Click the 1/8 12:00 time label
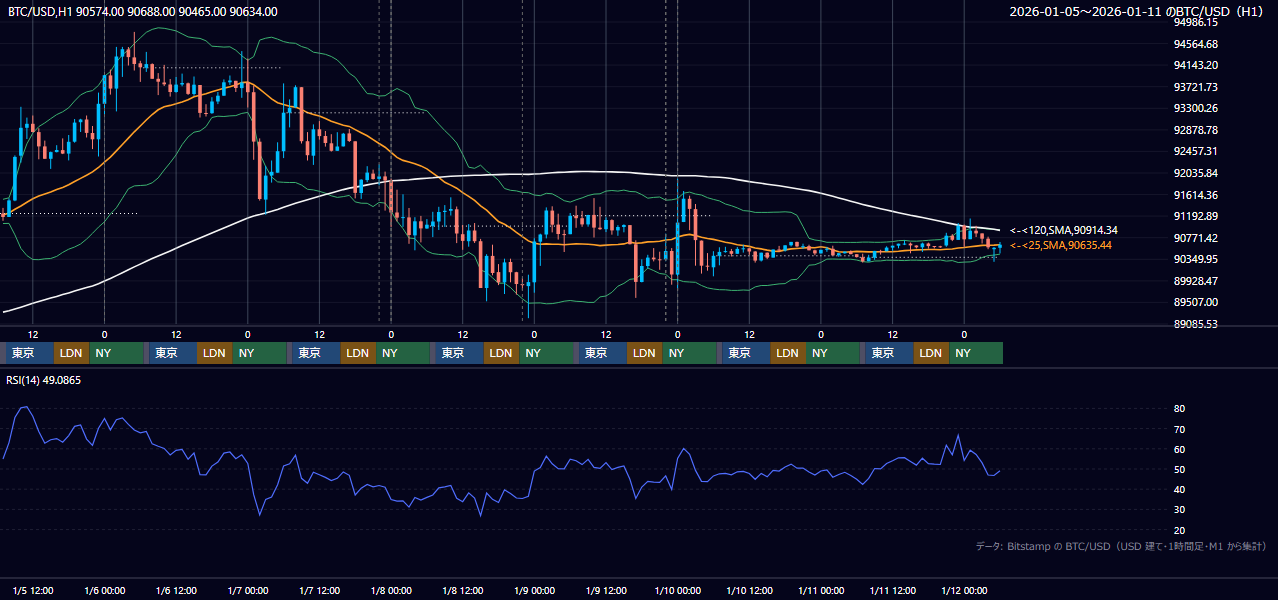The width and height of the screenshot is (1278, 600). pos(463,590)
